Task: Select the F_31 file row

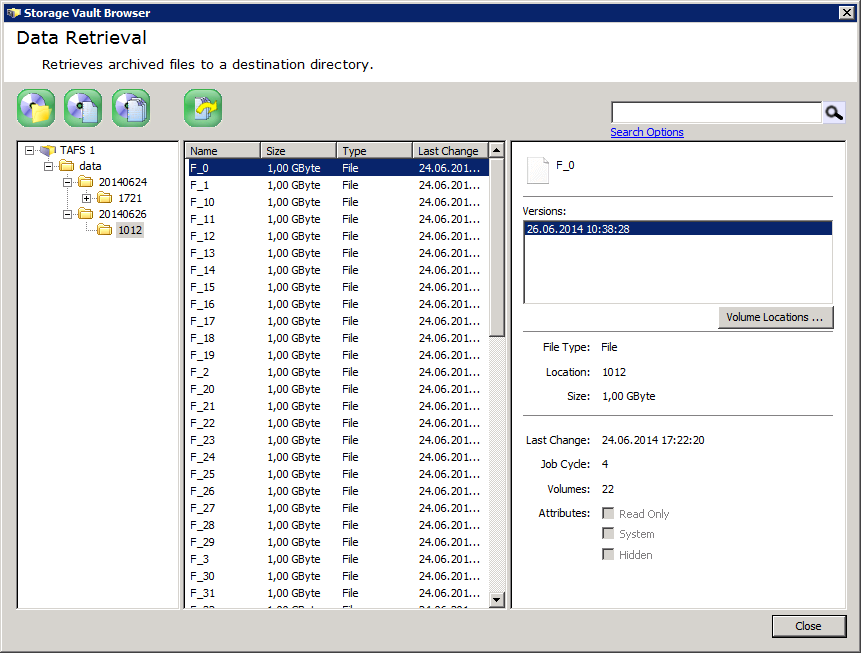Action: pyautogui.click(x=337, y=594)
